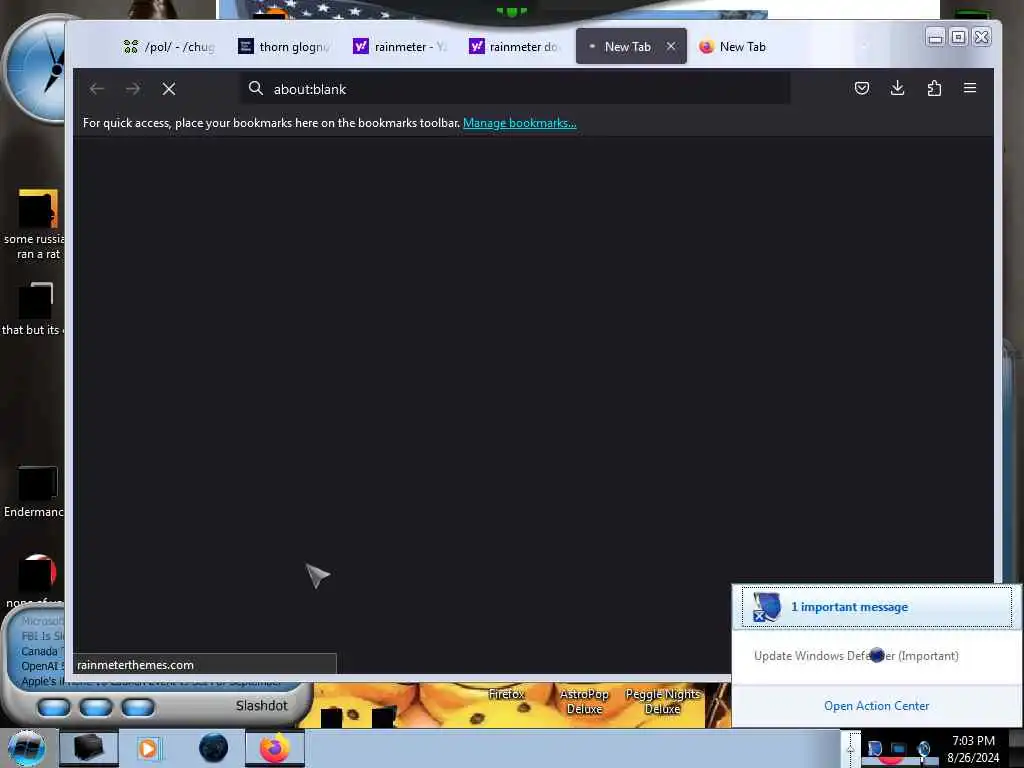Open the Extensions puzzle-piece menu
Viewport: 1024px width, 768px height.
tap(934, 88)
